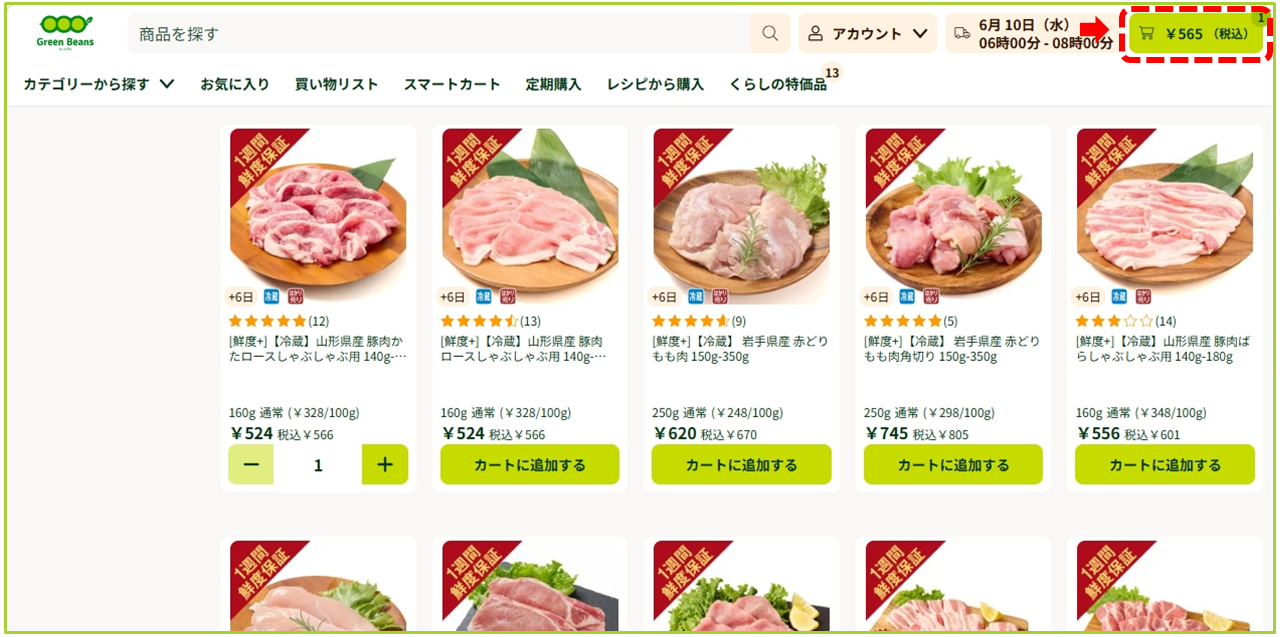Click the star rating of 豚肉ばら item
Screen dimensions: 1280x637
tap(1114, 321)
